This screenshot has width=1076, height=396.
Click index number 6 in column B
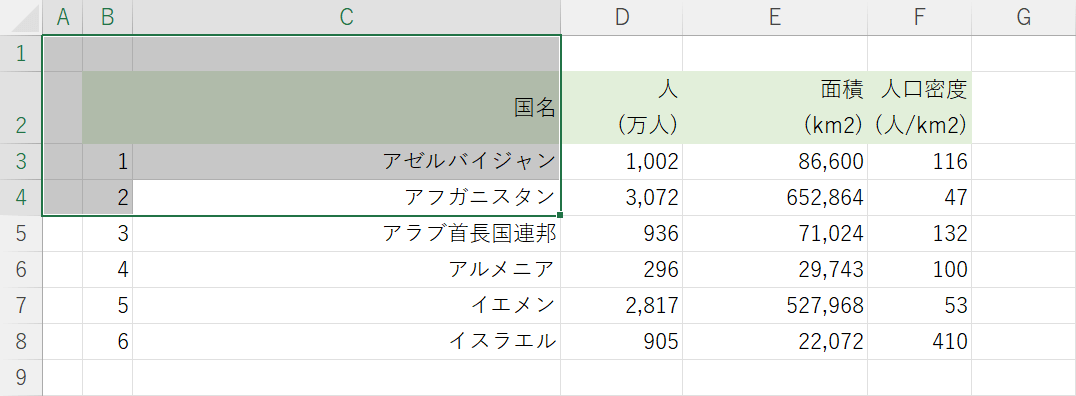[107, 342]
